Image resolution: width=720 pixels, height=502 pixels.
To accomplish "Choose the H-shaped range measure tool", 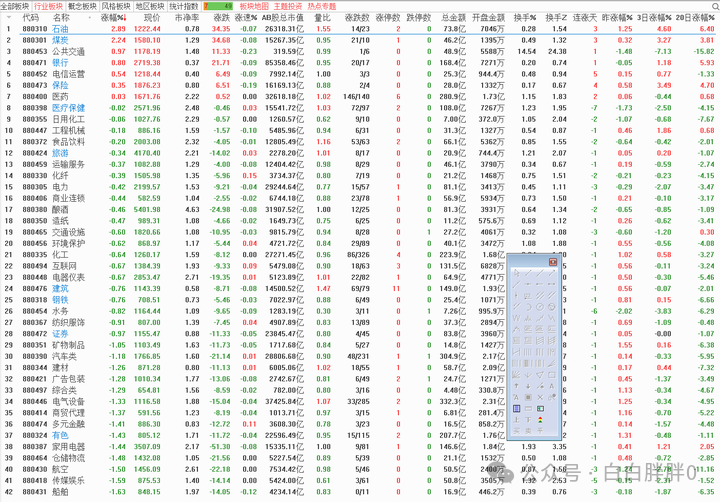I will pos(516,352).
